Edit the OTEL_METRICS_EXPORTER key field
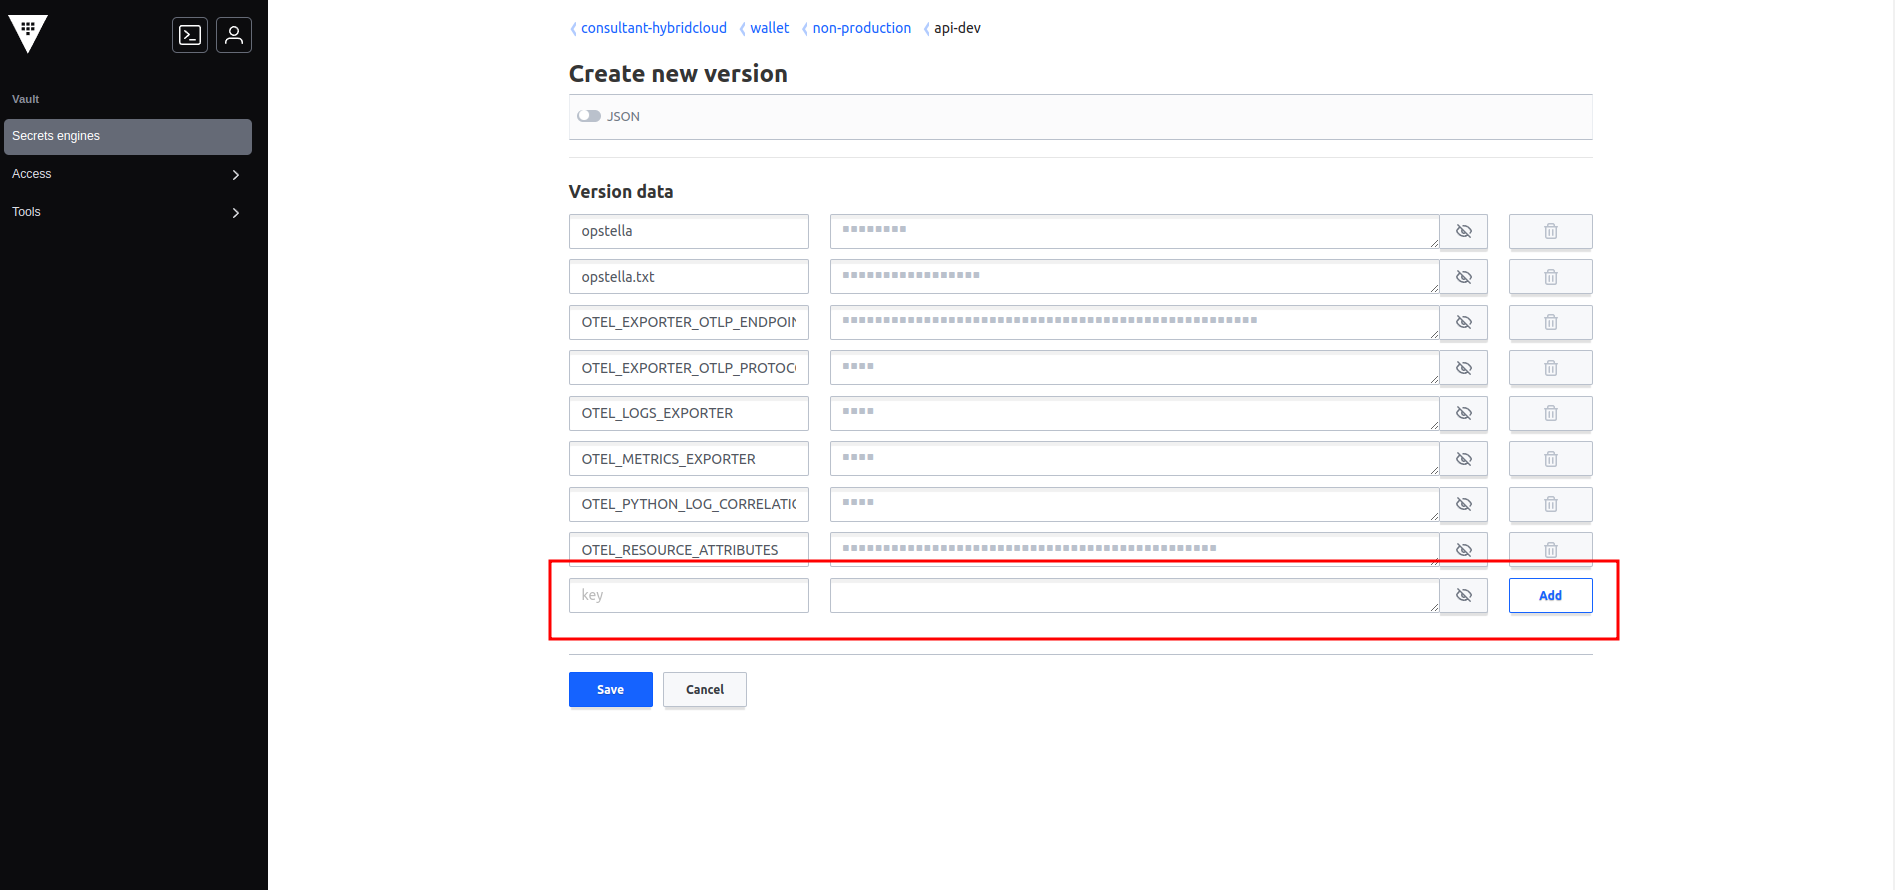 (688, 459)
